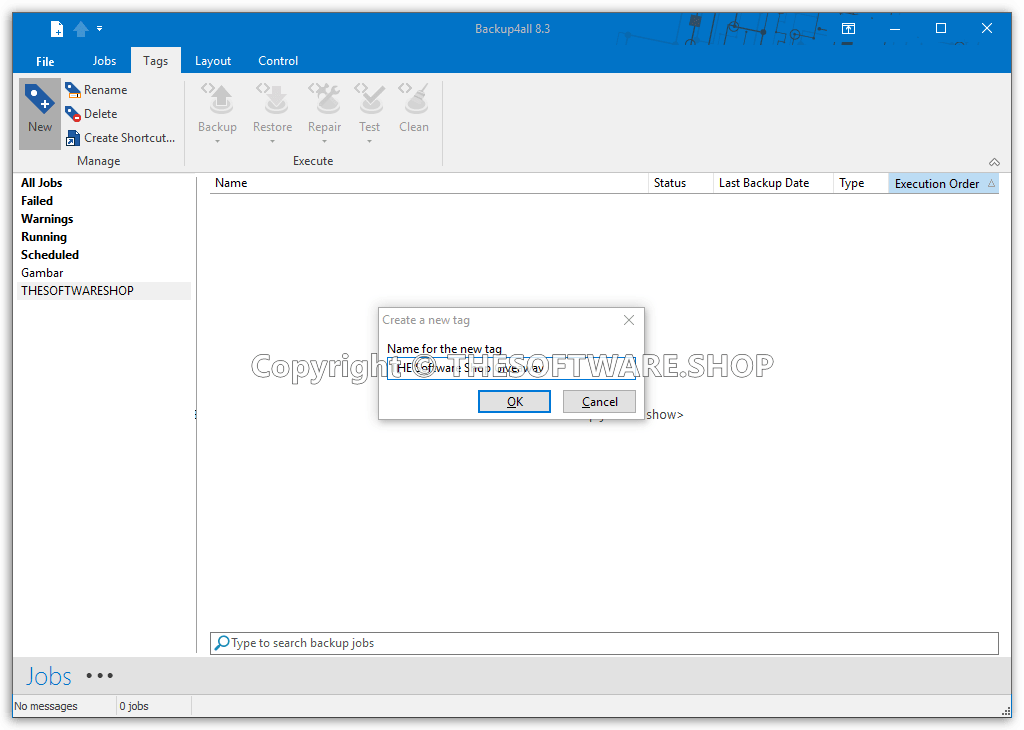The width and height of the screenshot is (1024, 730).
Task: Click the new document icon in title bar
Action: (x=57, y=29)
